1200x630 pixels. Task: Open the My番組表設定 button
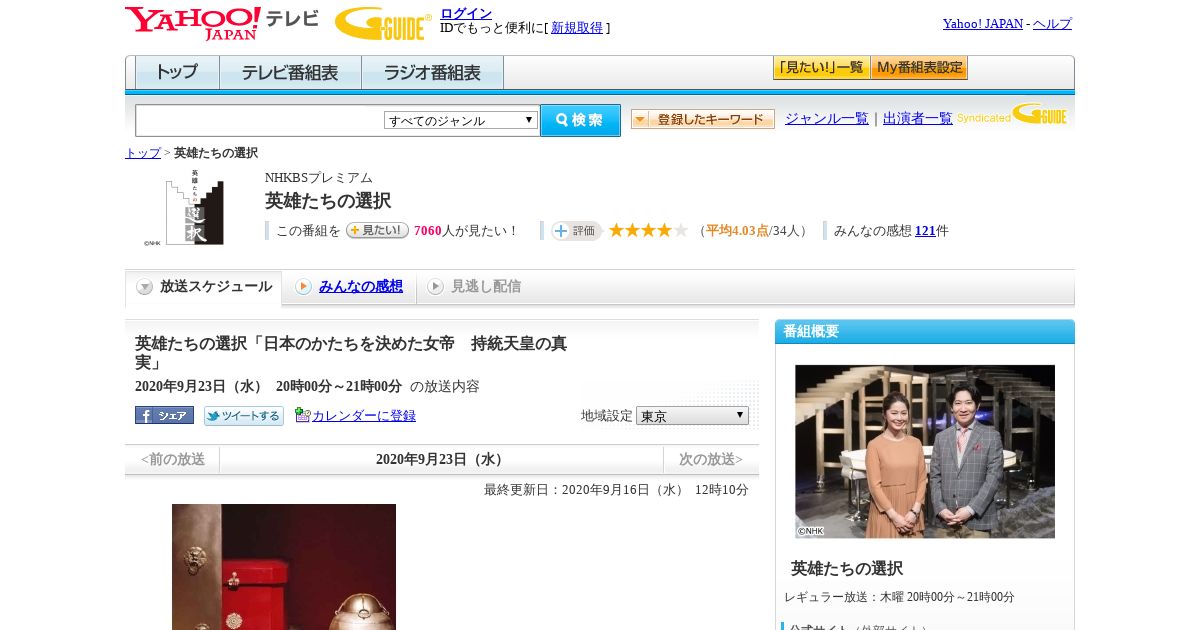(x=919, y=68)
